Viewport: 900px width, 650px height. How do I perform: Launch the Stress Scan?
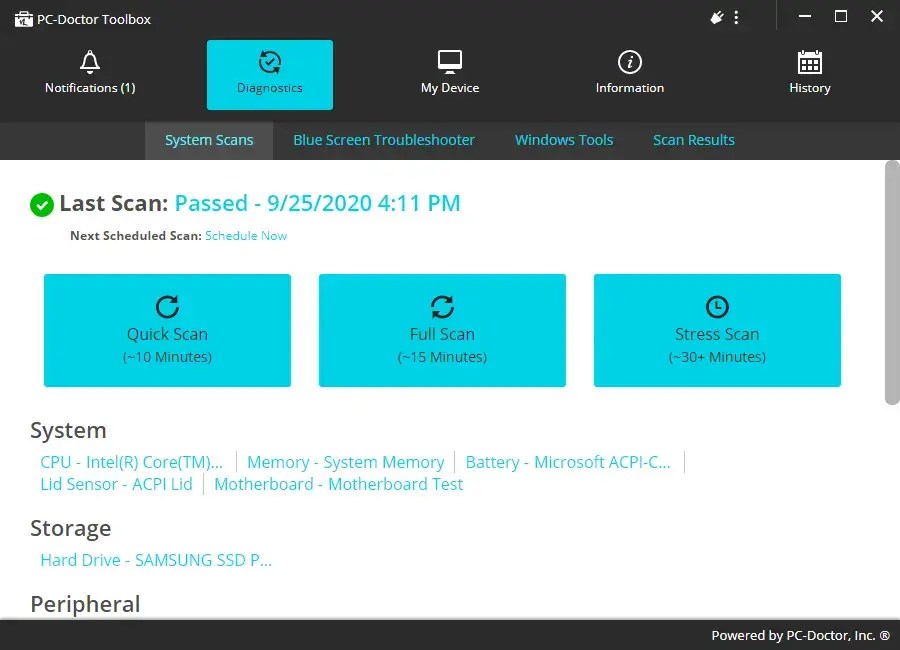(x=716, y=330)
